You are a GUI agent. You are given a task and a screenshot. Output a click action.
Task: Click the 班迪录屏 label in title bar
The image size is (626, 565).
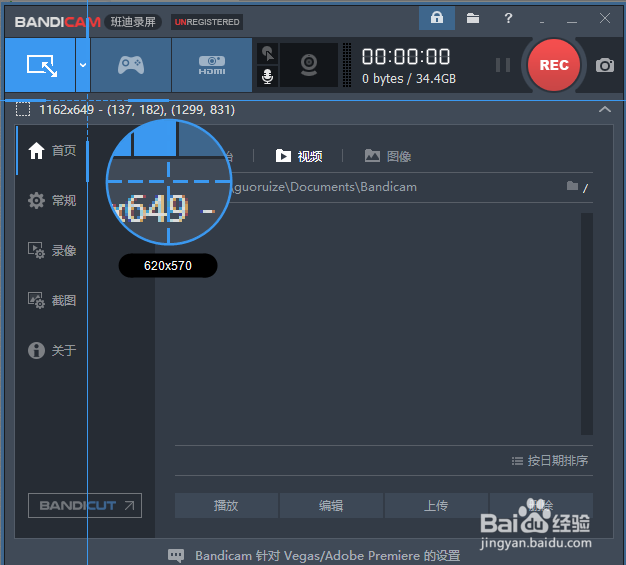(133, 22)
